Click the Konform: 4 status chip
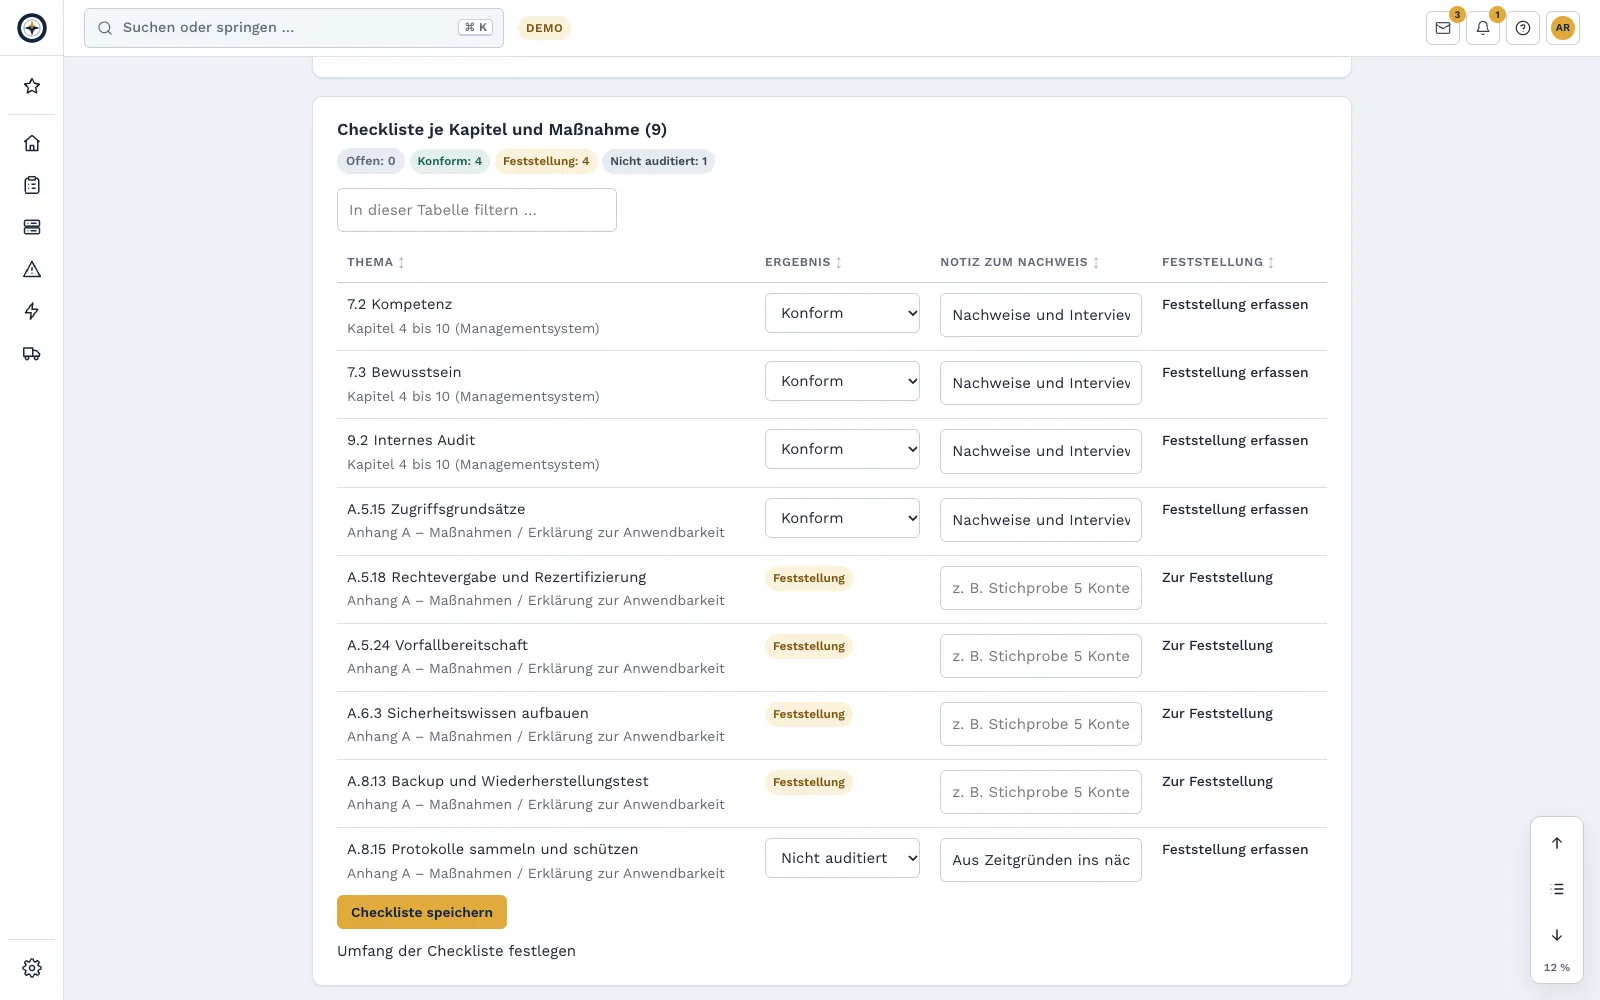Screen dimensions: 1600x1000 pyautogui.click(x=450, y=161)
